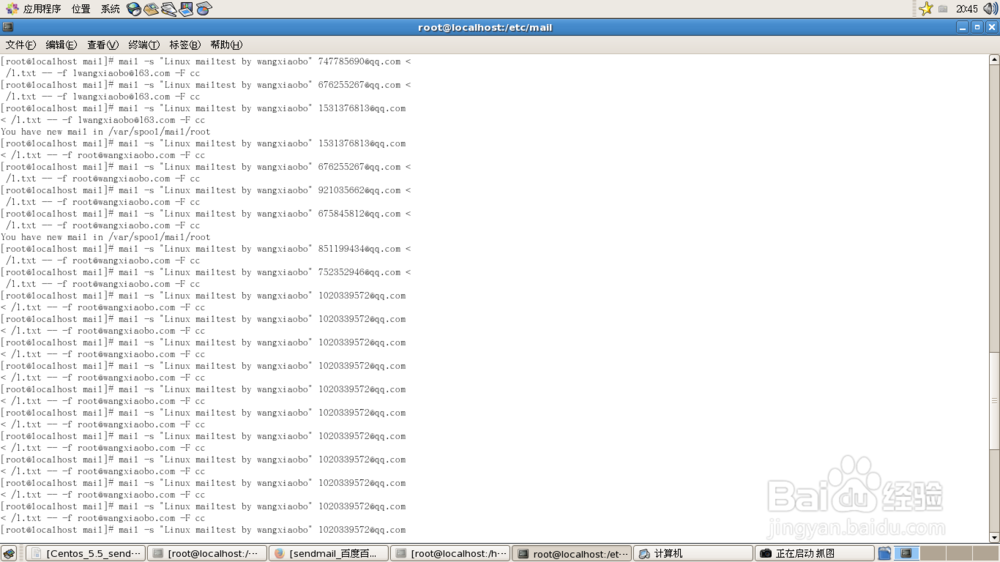Open the 位置 places menu
The height and width of the screenshot is (562, 1000).
(80, 9)
